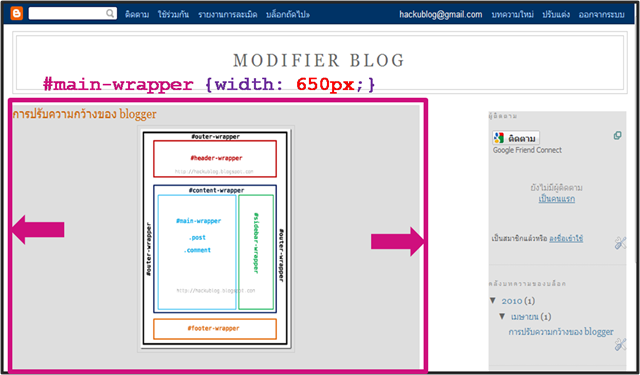The height and width of the screenshot is (375, 640).
Task: Collapse the เมษายน month triangle
Action: click(502, 316)
